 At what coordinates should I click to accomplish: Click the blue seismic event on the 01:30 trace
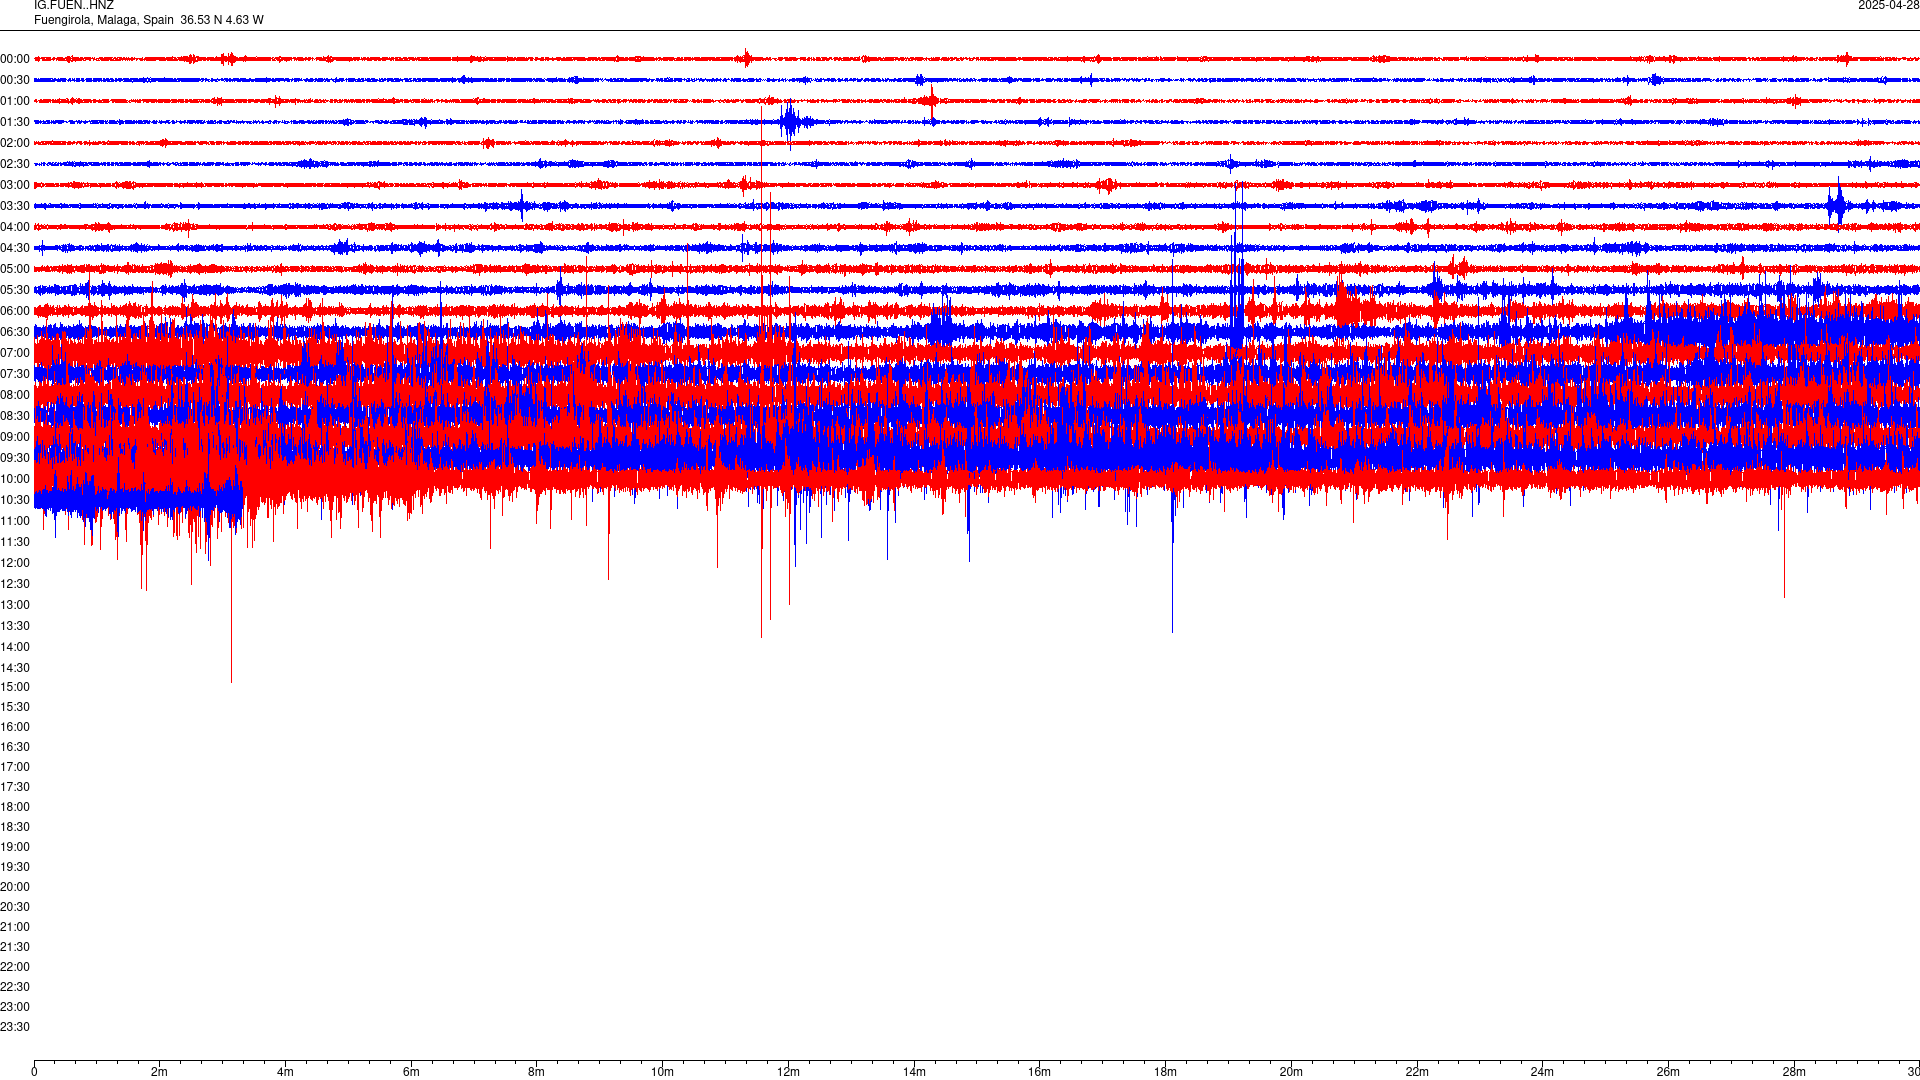(792, 122)
